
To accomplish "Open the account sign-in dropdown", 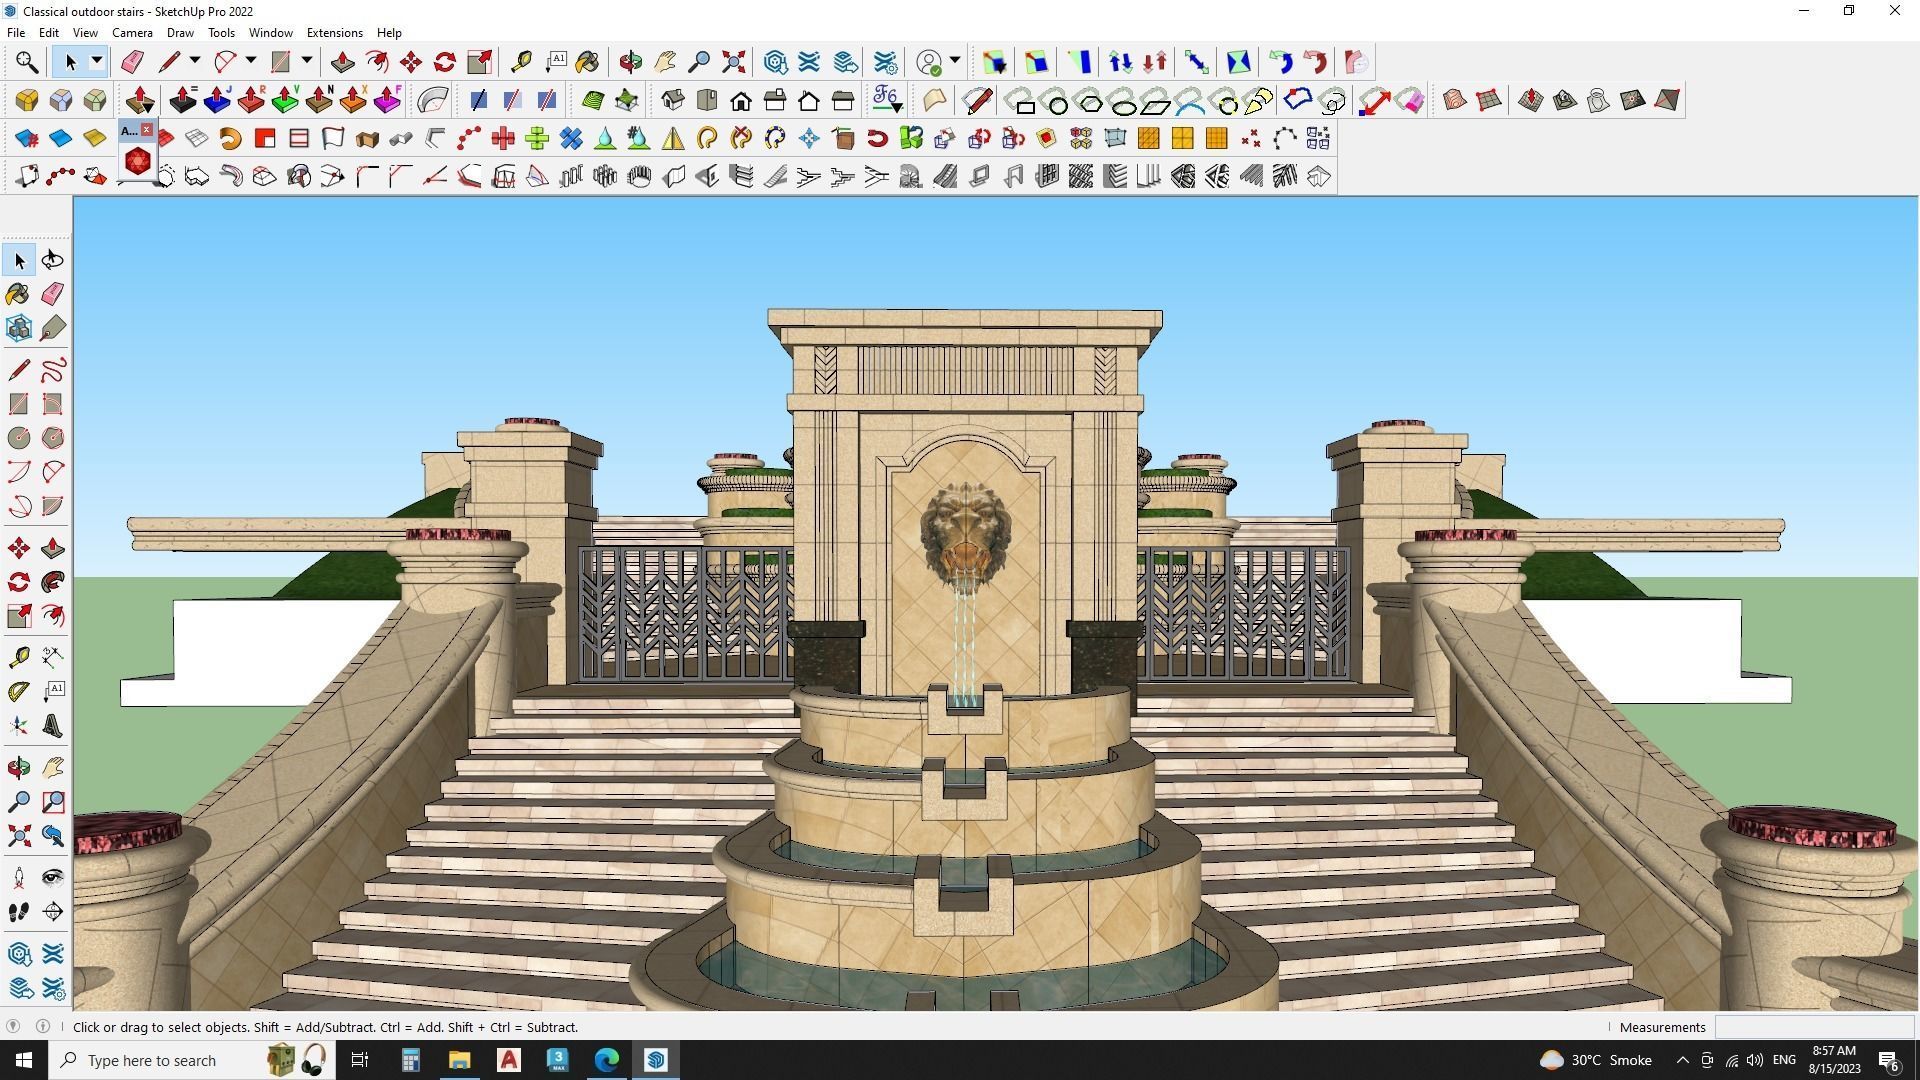I will 955,62.
